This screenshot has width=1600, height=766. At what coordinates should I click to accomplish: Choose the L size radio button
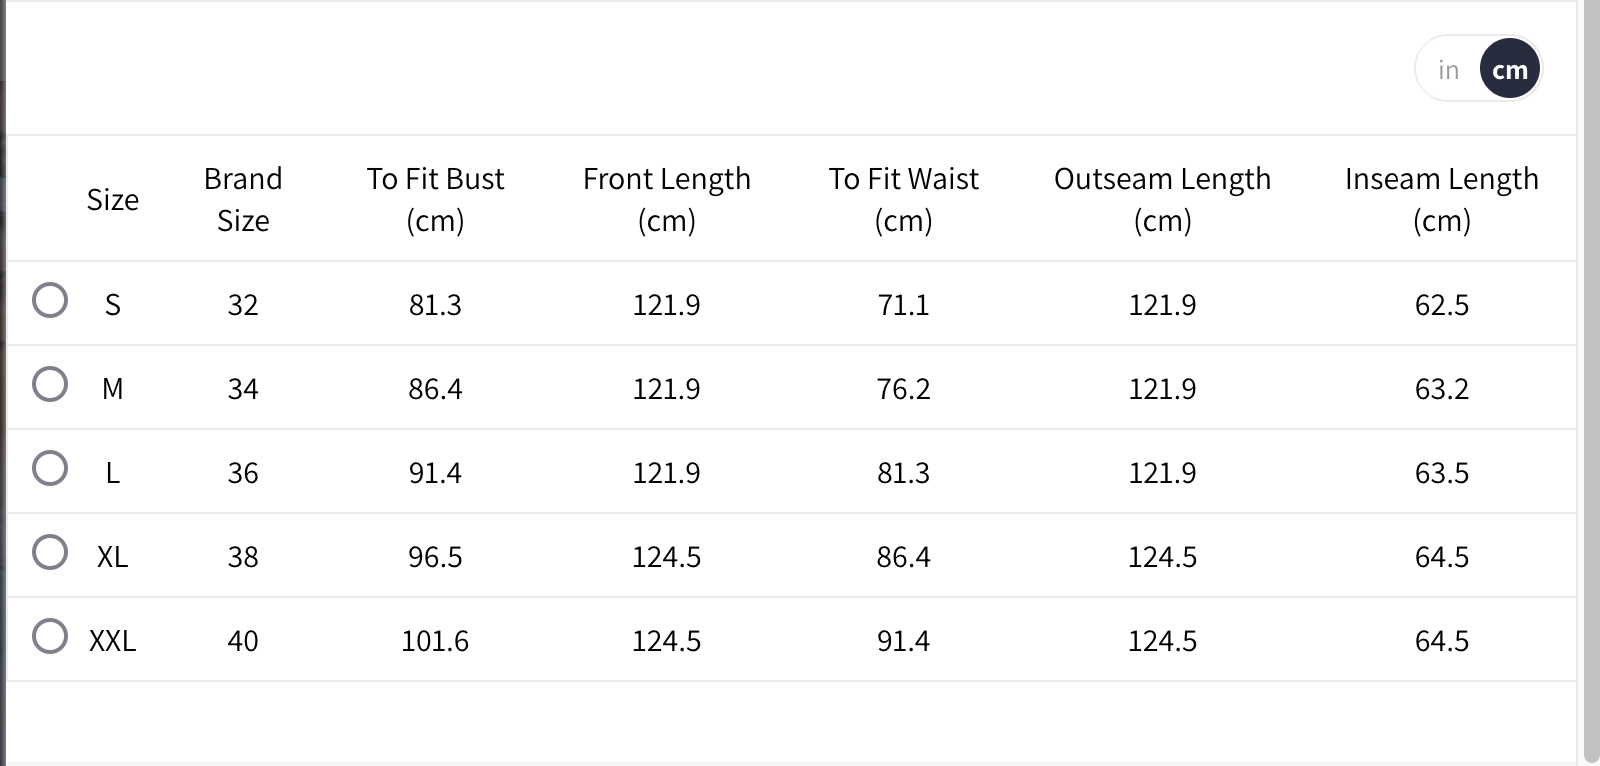[50, 468]
